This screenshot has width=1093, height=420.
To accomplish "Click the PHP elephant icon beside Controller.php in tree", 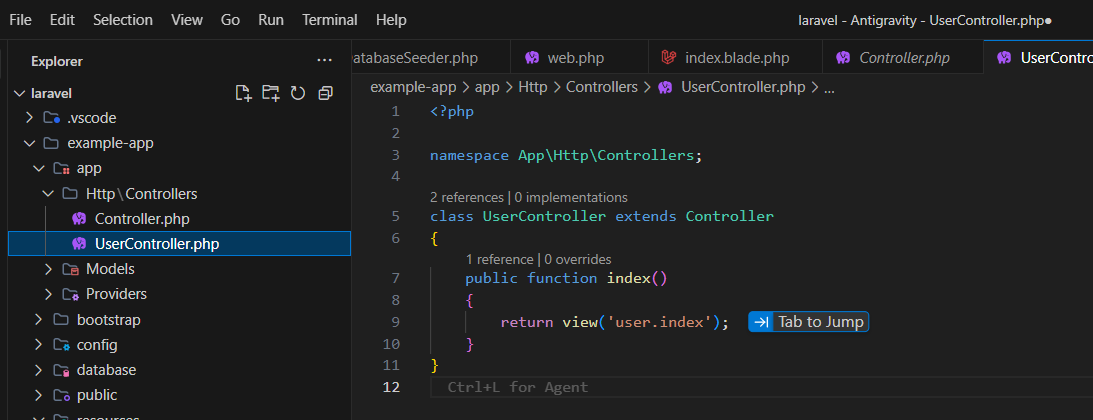I will pos(79,219).
